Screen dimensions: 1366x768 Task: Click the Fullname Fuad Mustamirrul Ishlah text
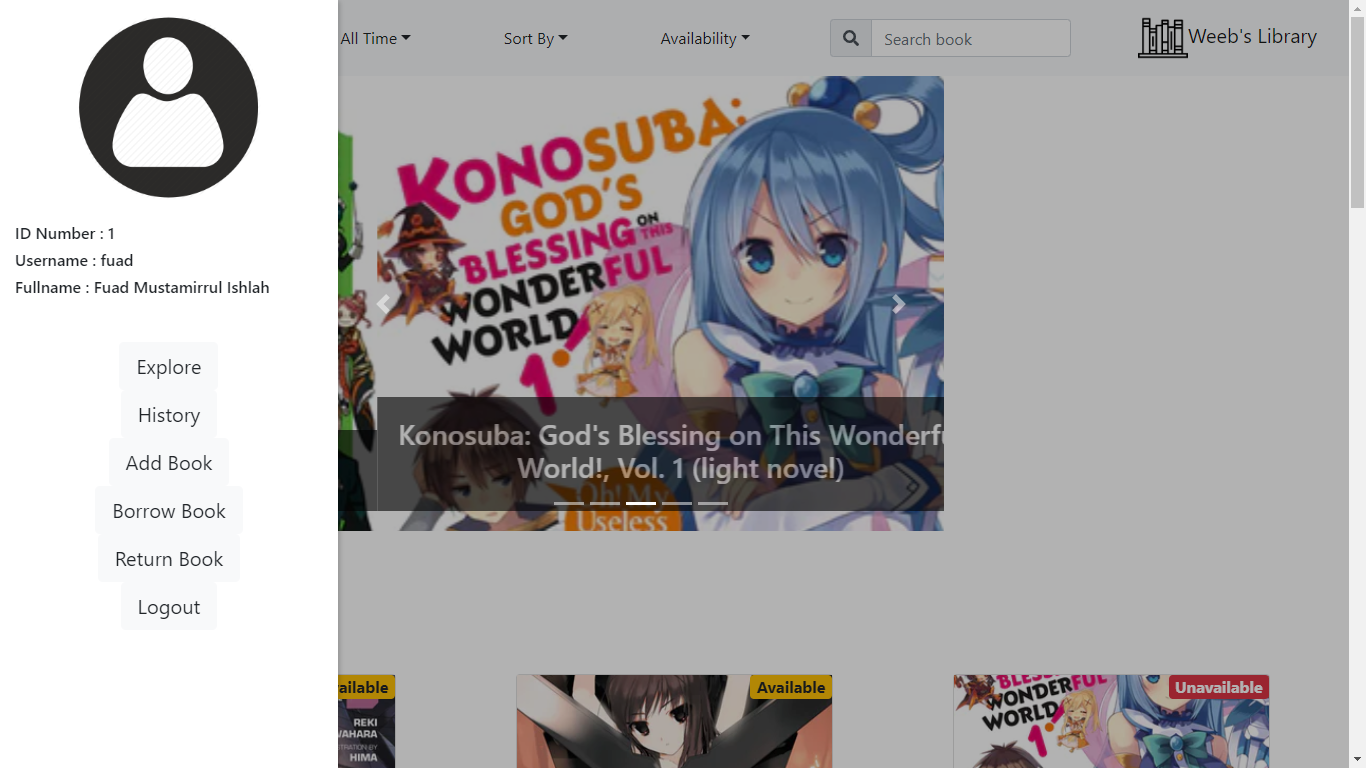[x=142, y=287]
